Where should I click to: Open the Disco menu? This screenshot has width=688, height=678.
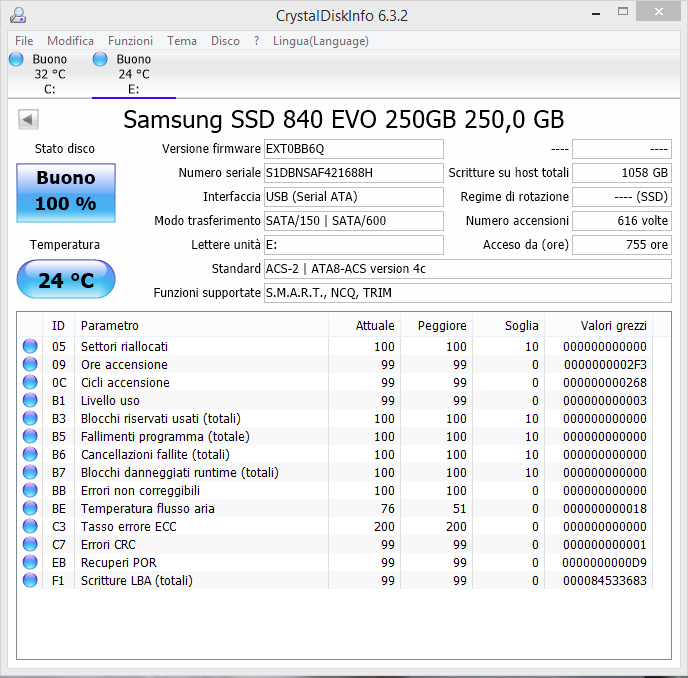pyautogui.click(x=225, y=41)
